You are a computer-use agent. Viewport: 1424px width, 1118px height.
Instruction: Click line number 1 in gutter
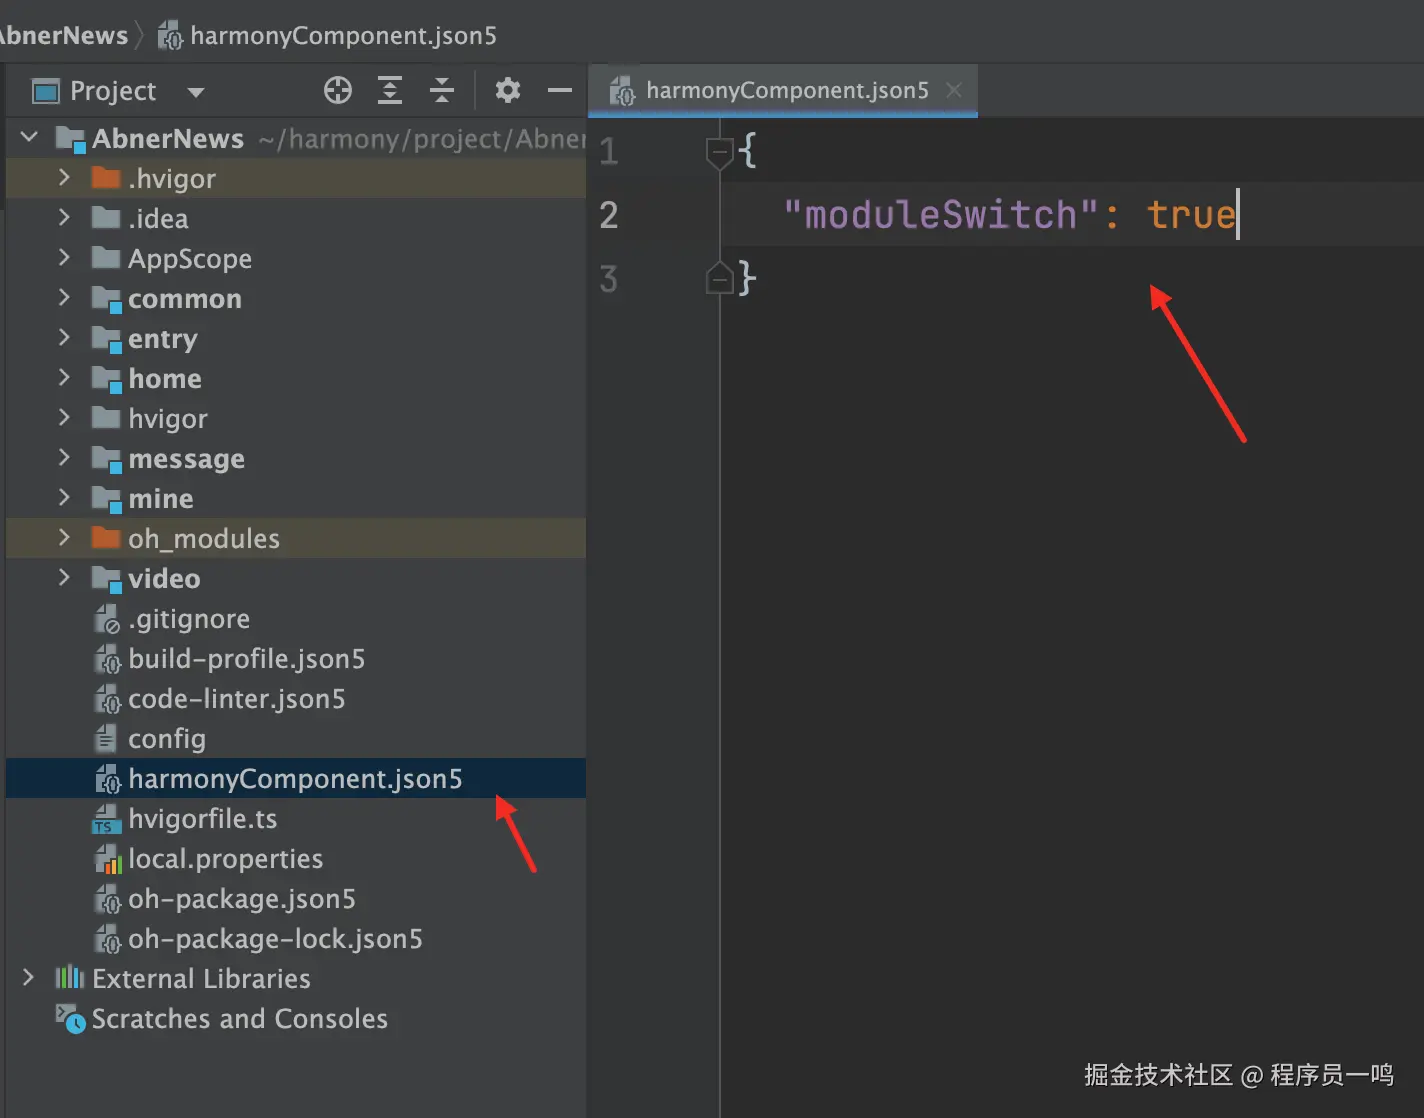pyautogui.click(x=608, y=152)
